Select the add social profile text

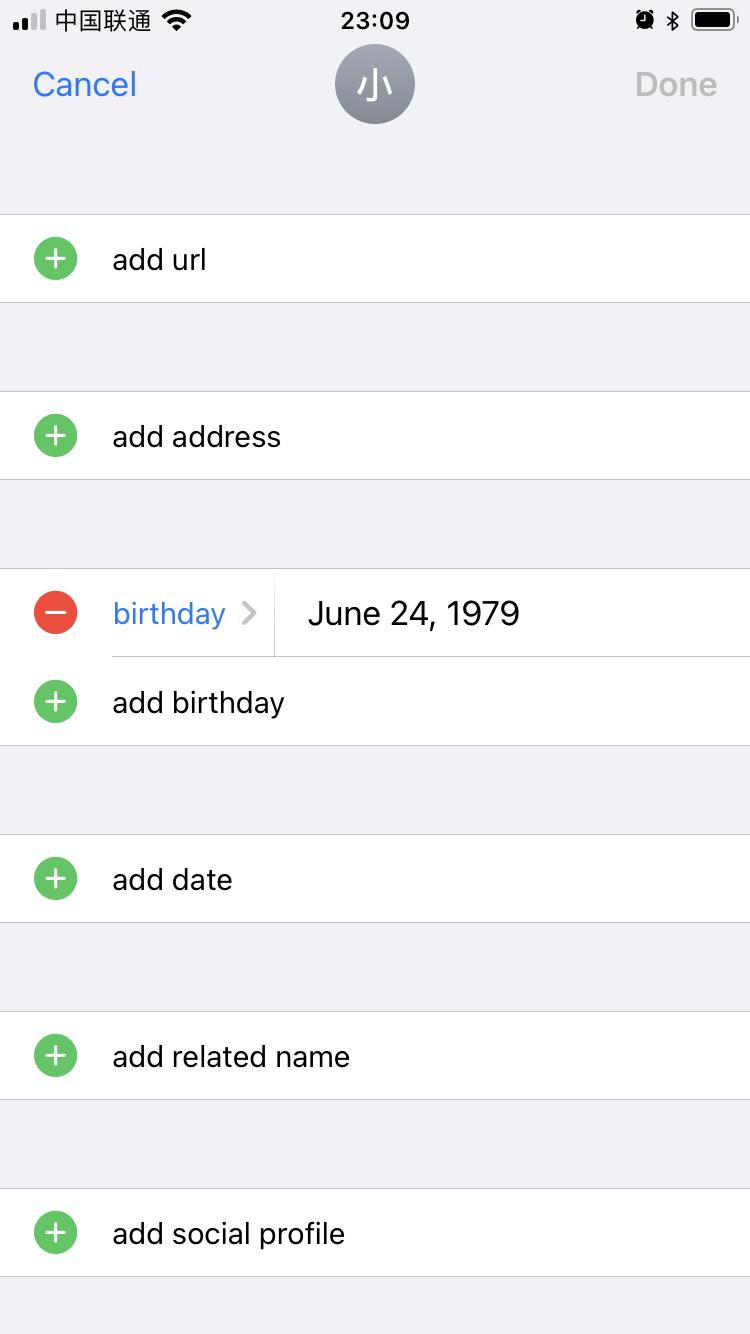pyautogui.click(x=229, y=1234)
